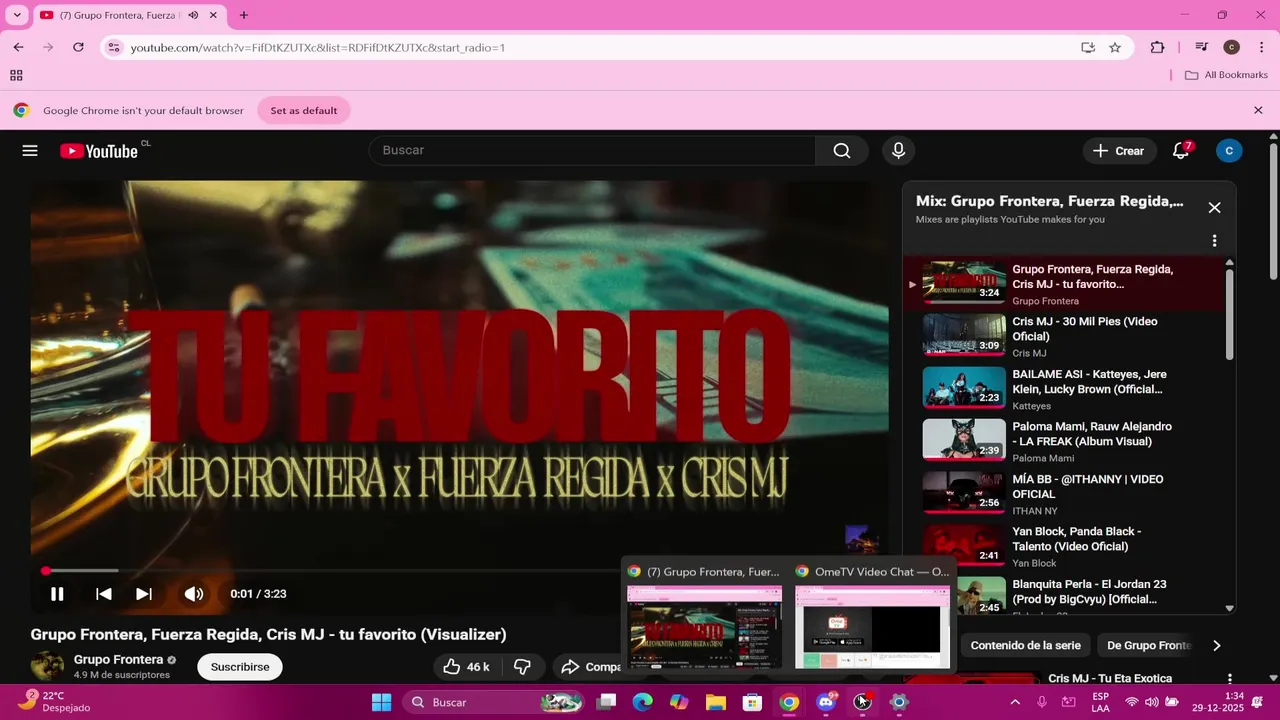This screenshot has height=720, width=1280.
Task: Install app icon in the address bar
Action: tap(1088, 47)
